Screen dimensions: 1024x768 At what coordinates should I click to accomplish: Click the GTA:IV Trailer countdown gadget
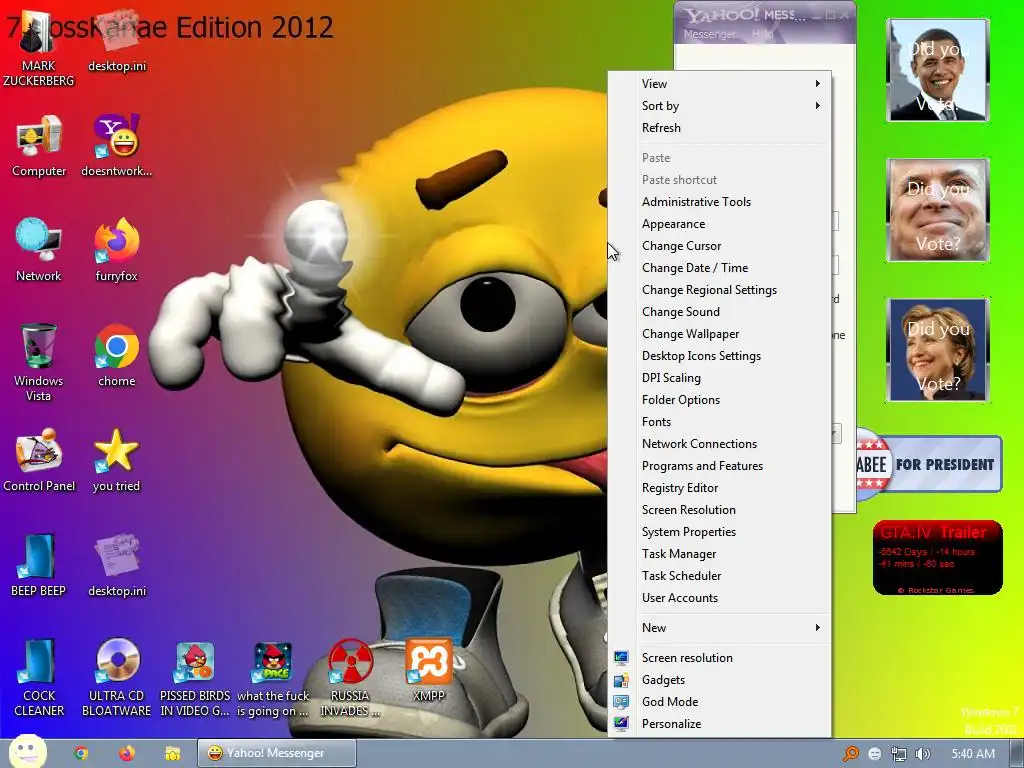point(937,558)
